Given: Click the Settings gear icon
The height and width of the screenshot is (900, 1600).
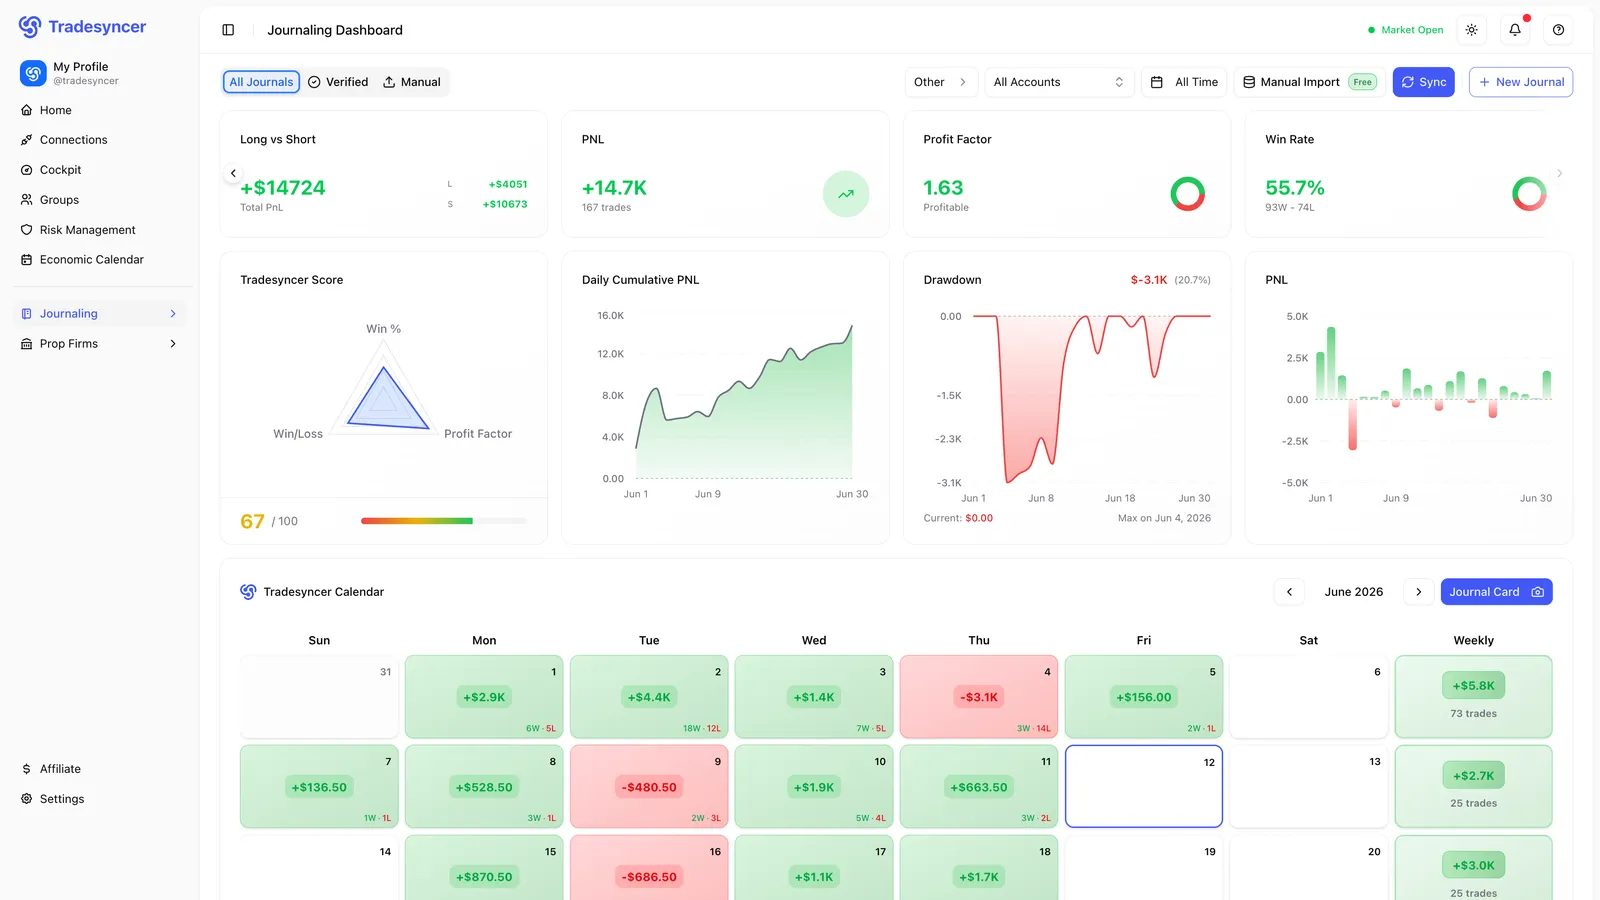Looking at the screenshot, I should coord(27,799).
